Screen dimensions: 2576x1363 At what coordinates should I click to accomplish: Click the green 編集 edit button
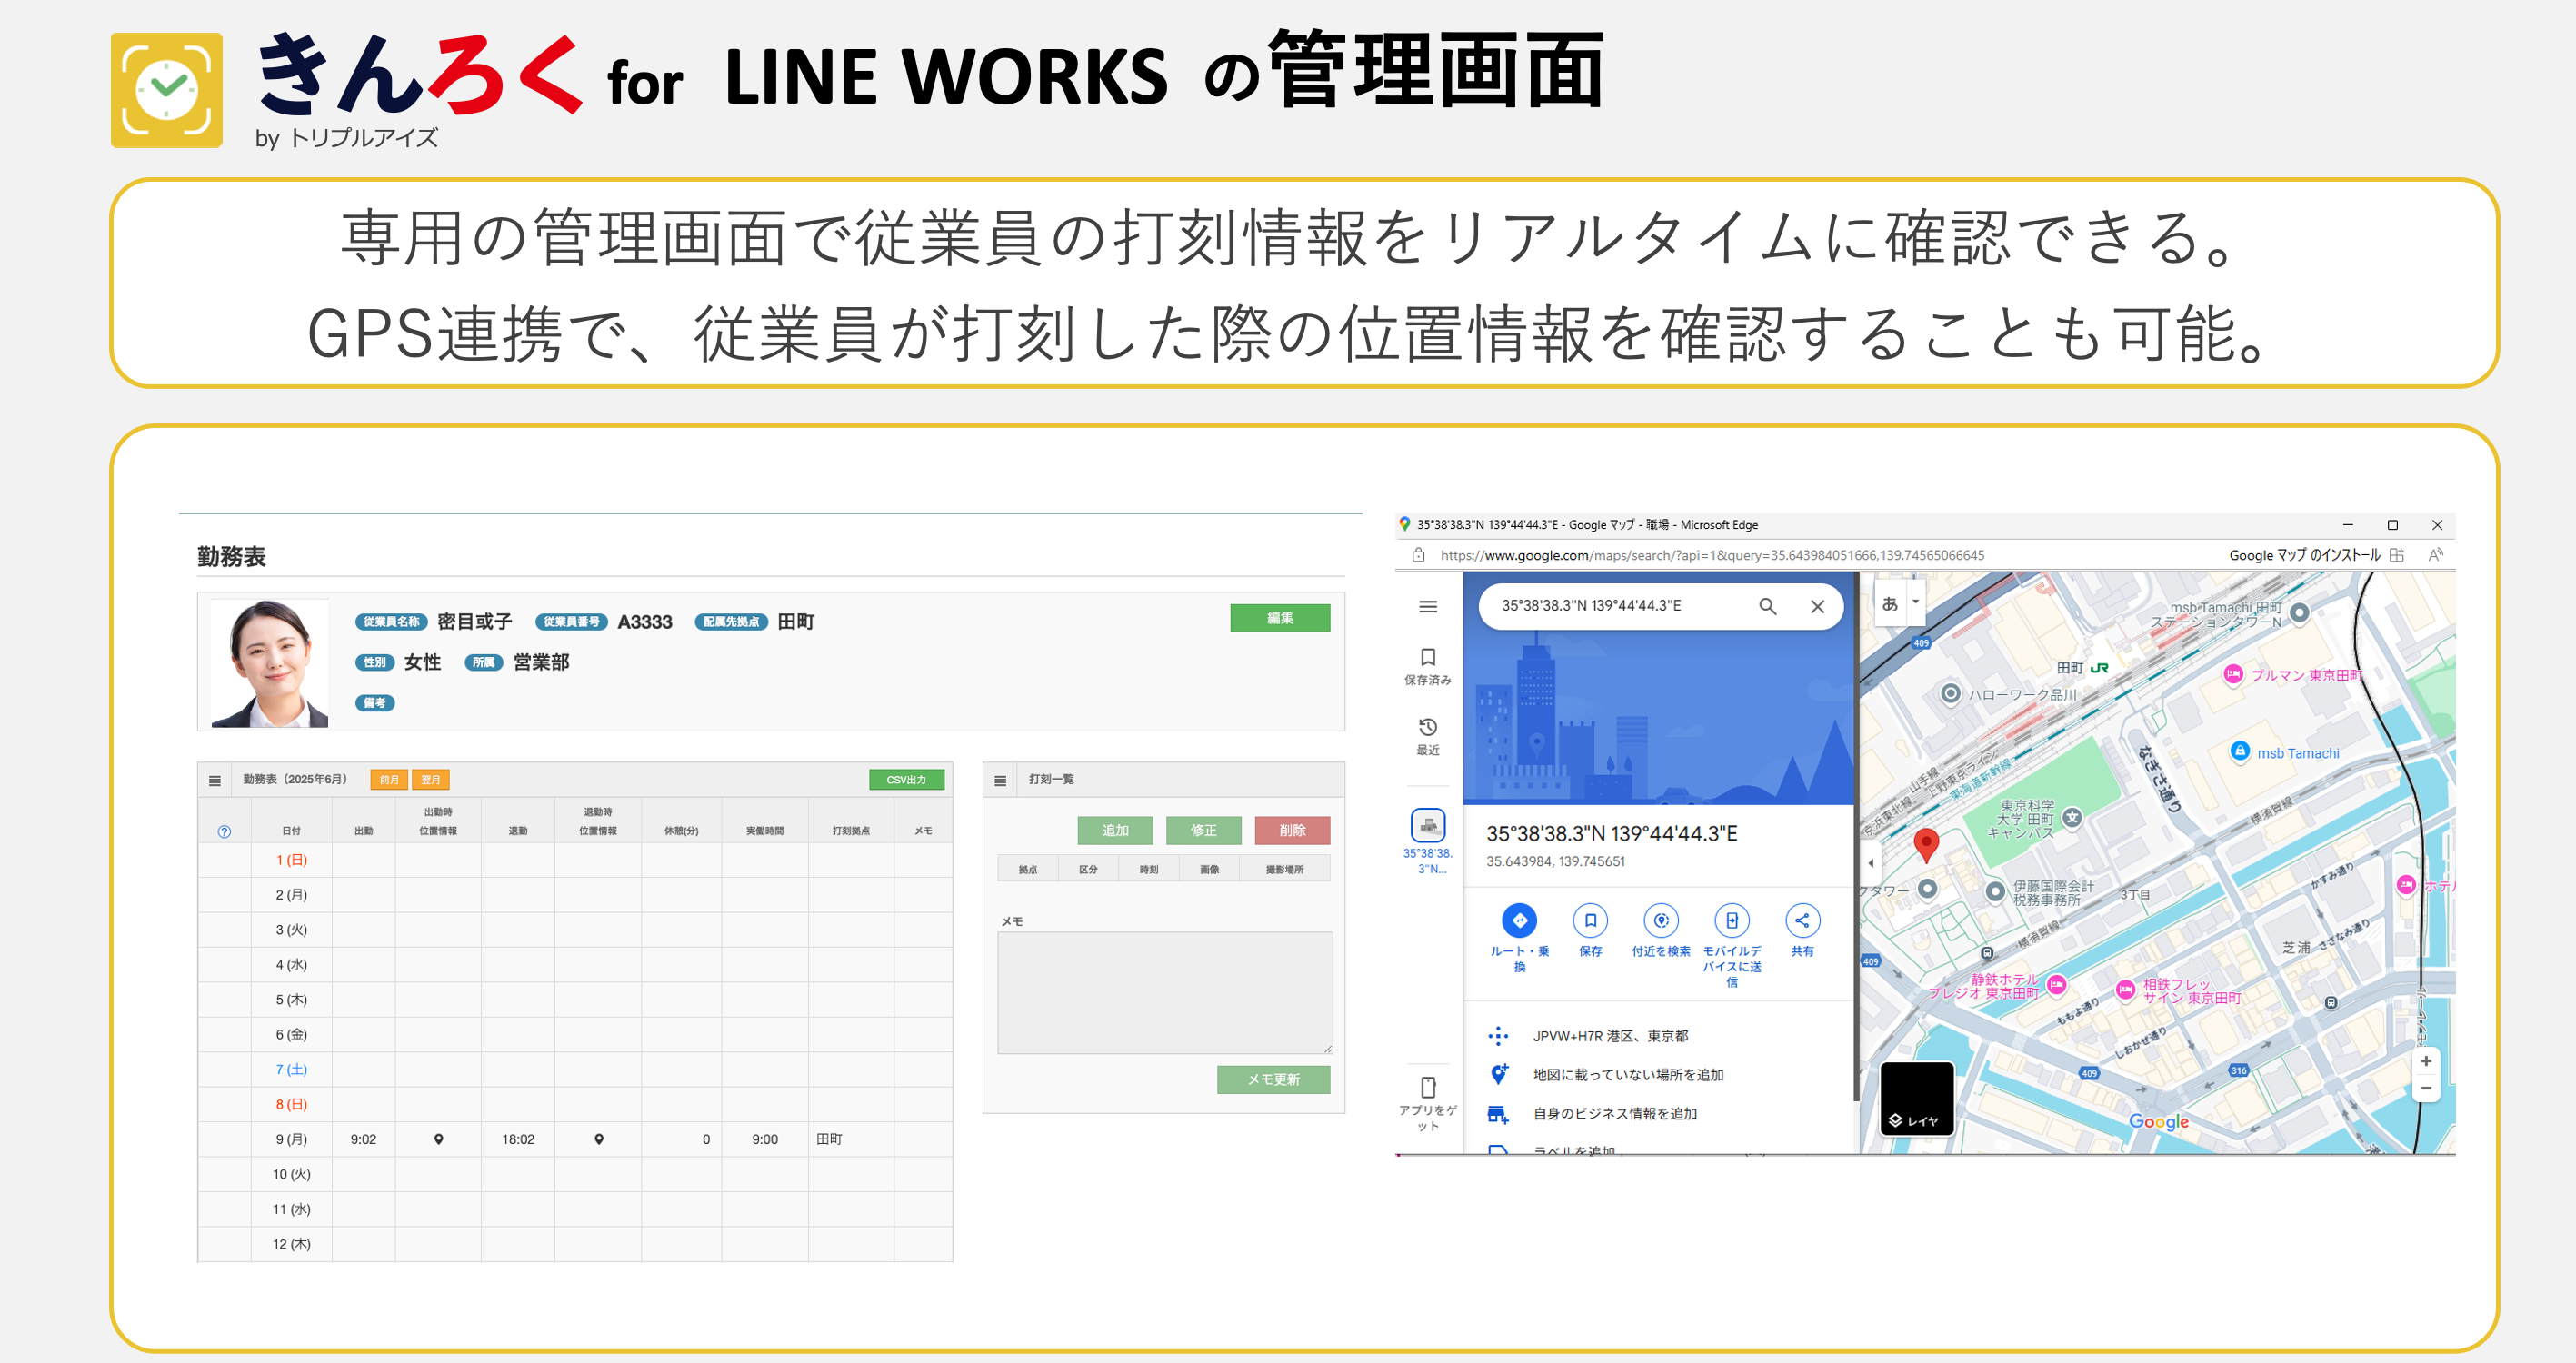coord(1279,618)
